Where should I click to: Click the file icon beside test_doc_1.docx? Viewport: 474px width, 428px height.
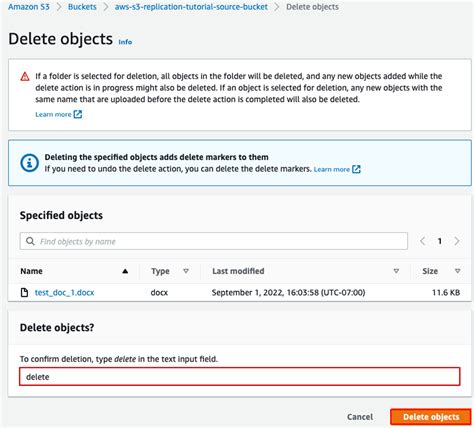click(24, 292)
